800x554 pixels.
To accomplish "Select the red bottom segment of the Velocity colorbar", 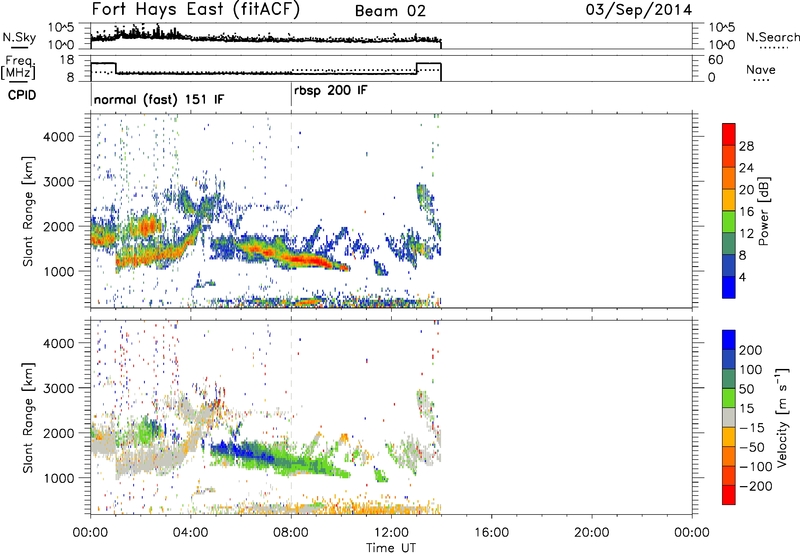I will (729, 495).
